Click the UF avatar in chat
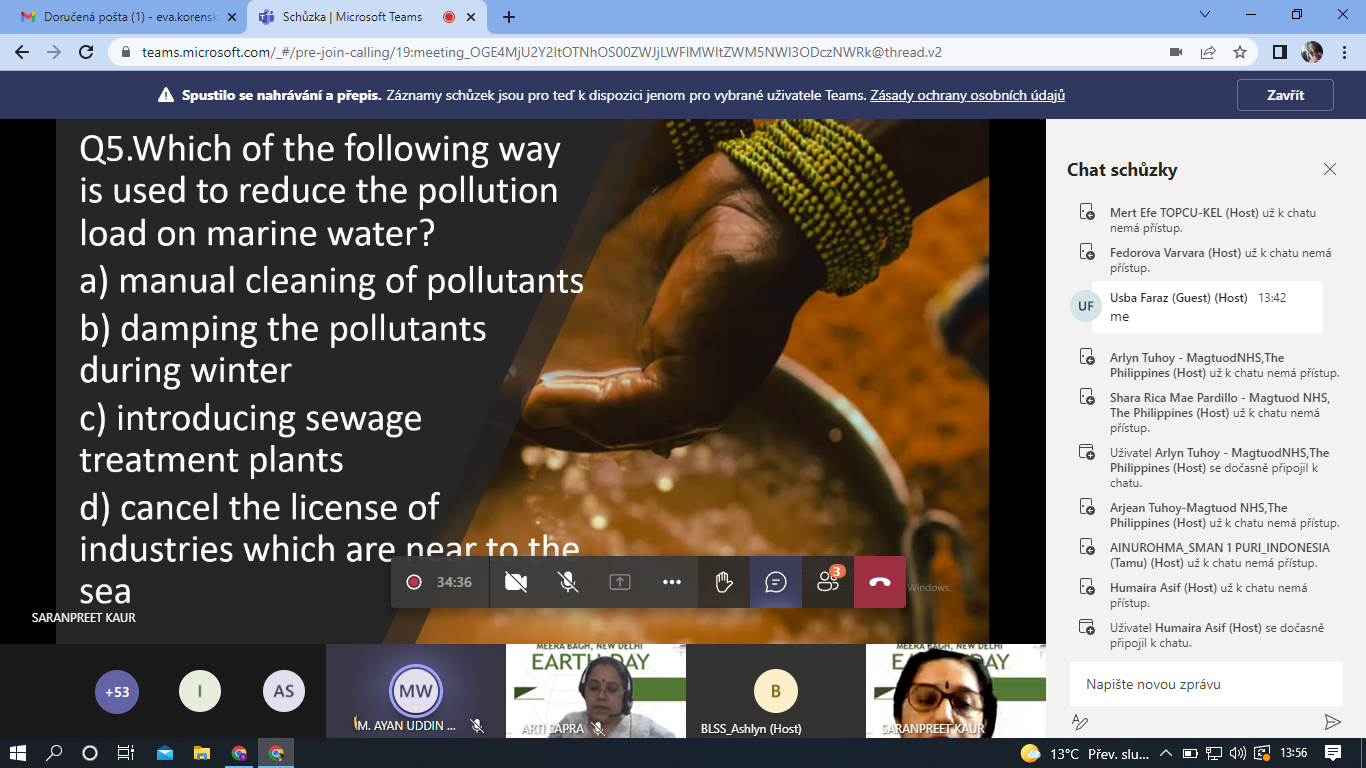 1085,306
